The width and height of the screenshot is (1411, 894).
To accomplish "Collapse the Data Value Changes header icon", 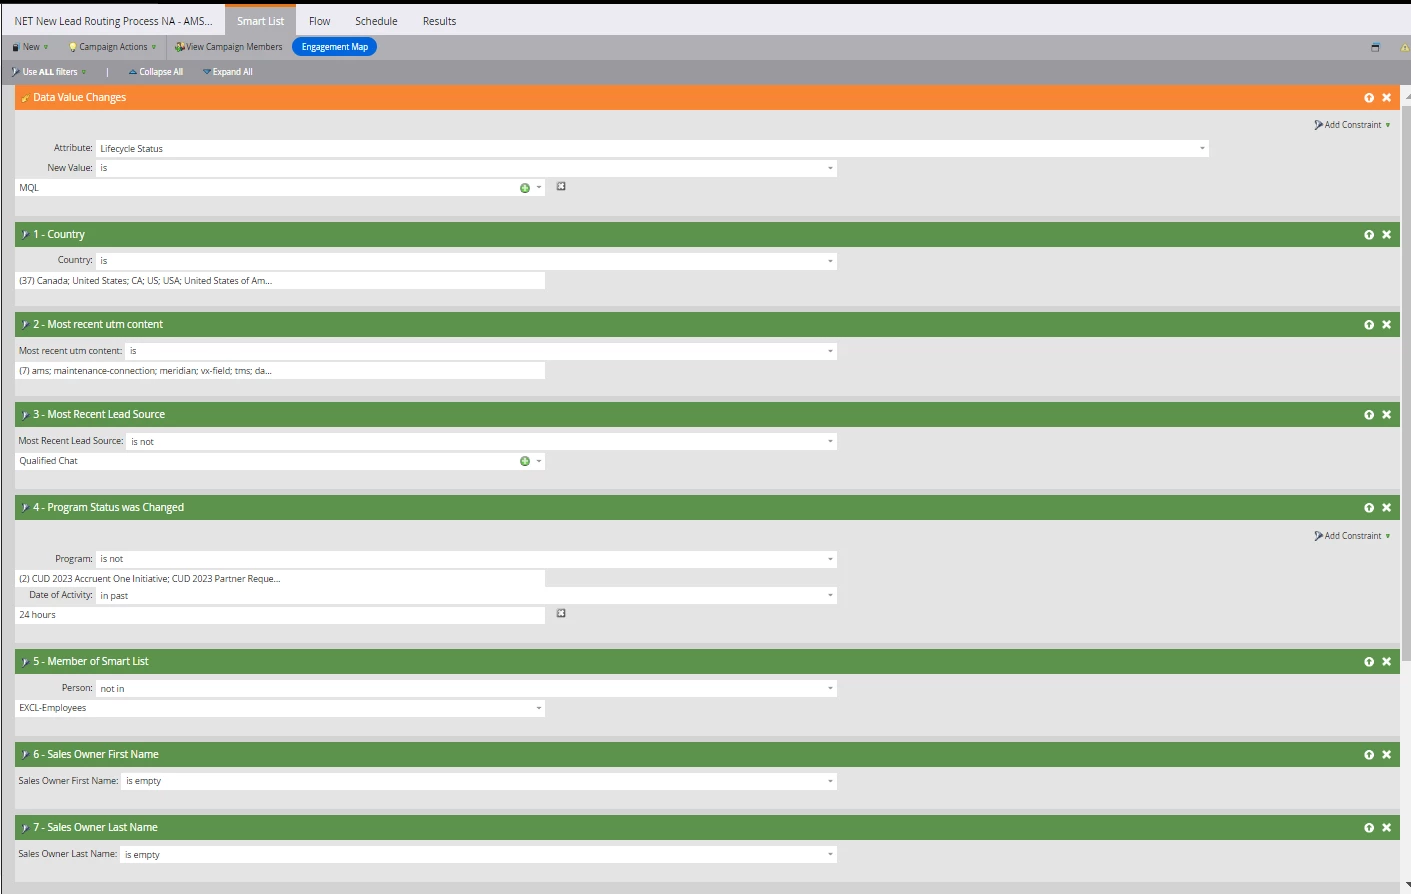I will [x=25, y=98].
